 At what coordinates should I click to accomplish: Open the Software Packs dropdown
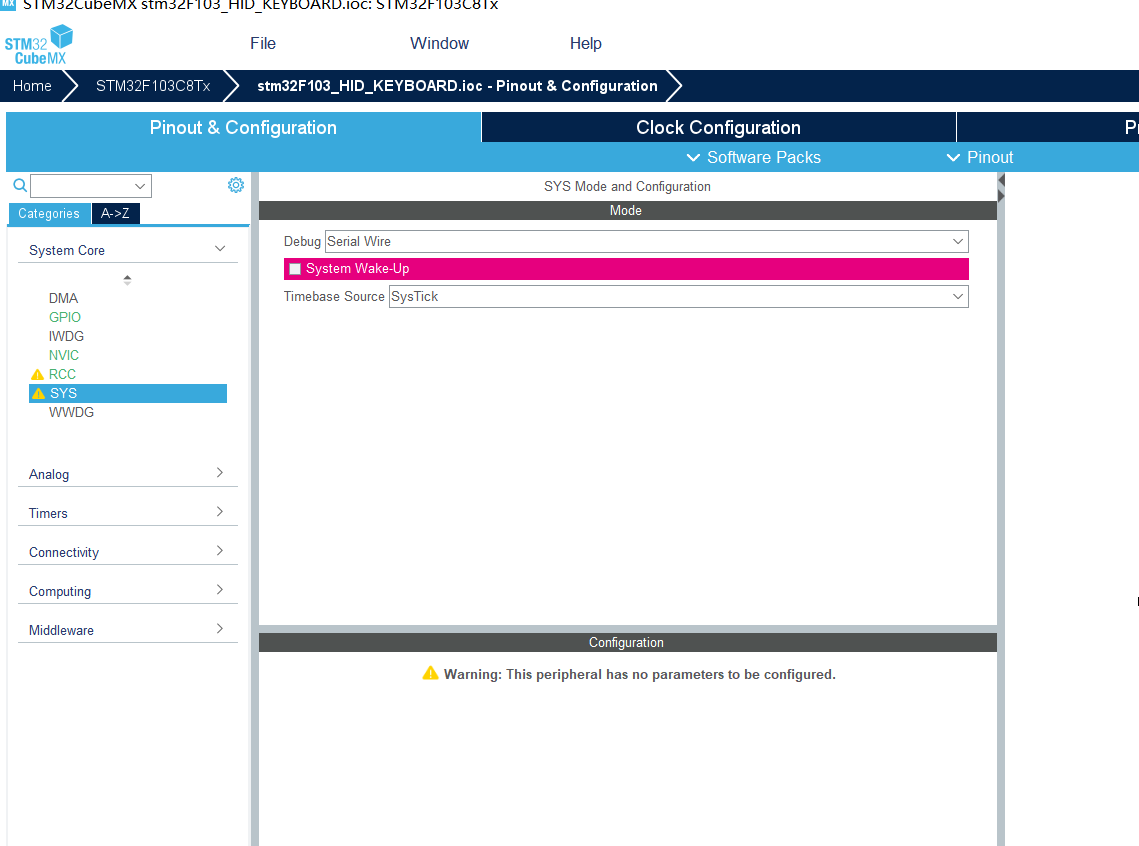753,158
